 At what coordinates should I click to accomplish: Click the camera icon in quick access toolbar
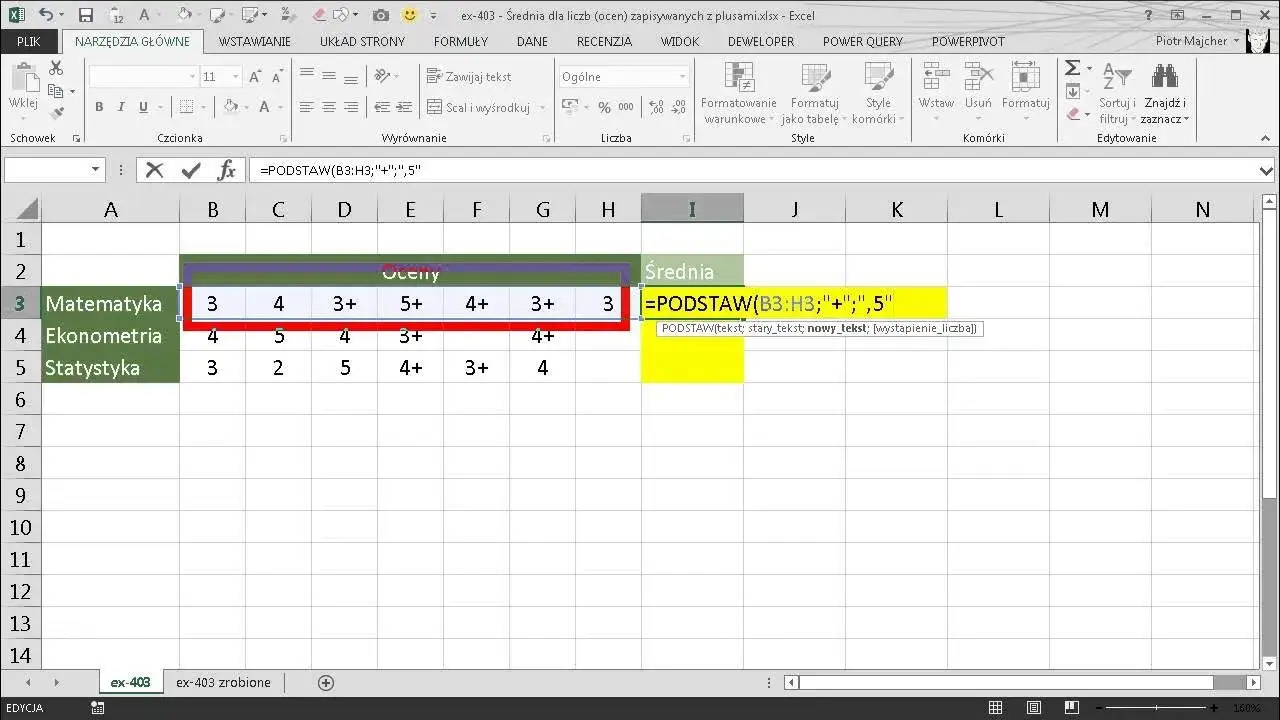[x=380, y=15]
